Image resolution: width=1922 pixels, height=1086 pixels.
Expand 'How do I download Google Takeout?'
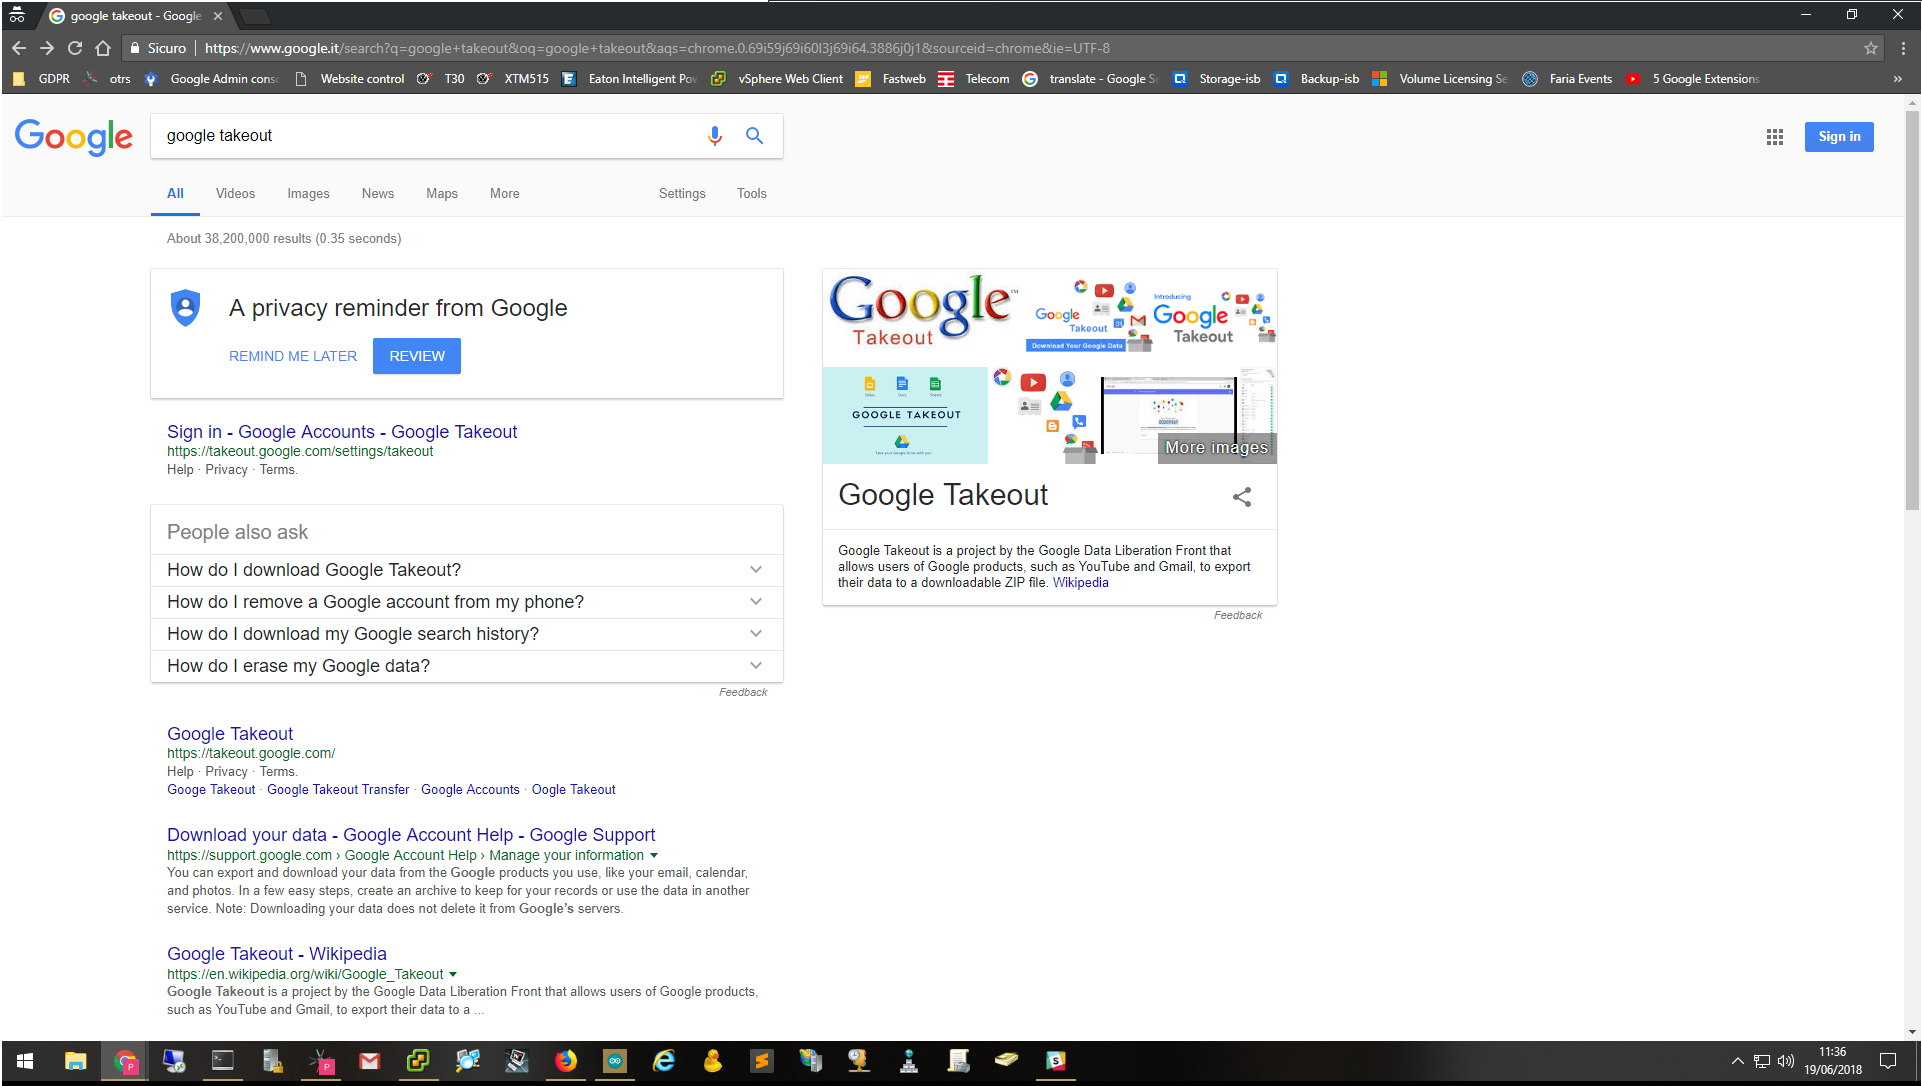(x=467, y=570)
